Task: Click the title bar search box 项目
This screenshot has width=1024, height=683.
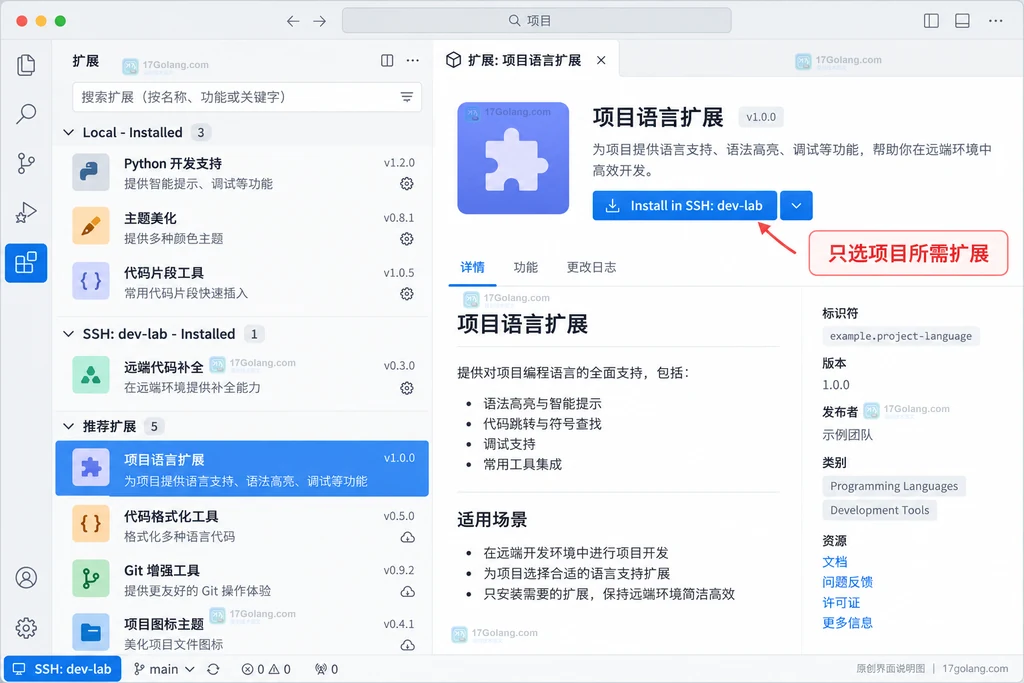Action: [537, 21]
